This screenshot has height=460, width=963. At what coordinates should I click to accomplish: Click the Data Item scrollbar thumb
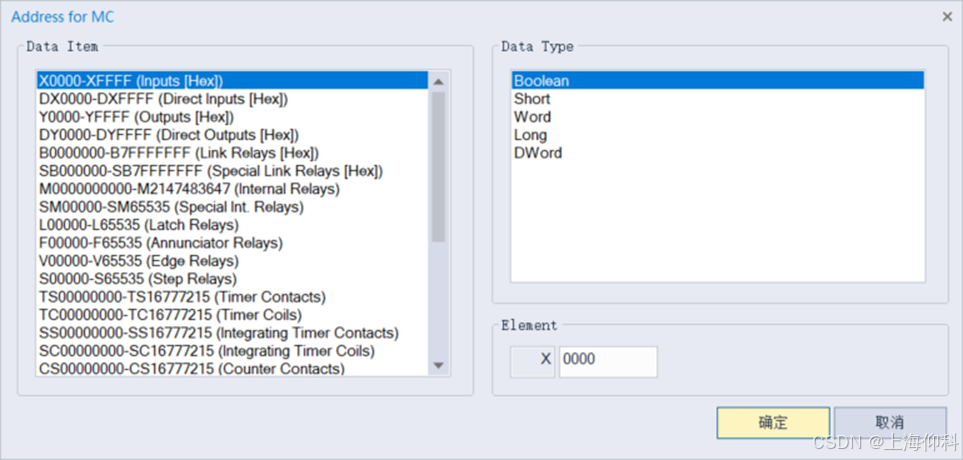click(438, 165)
